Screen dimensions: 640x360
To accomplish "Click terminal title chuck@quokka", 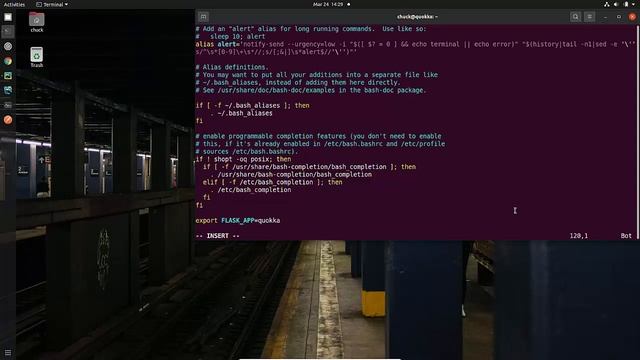I will pos(417,17).
